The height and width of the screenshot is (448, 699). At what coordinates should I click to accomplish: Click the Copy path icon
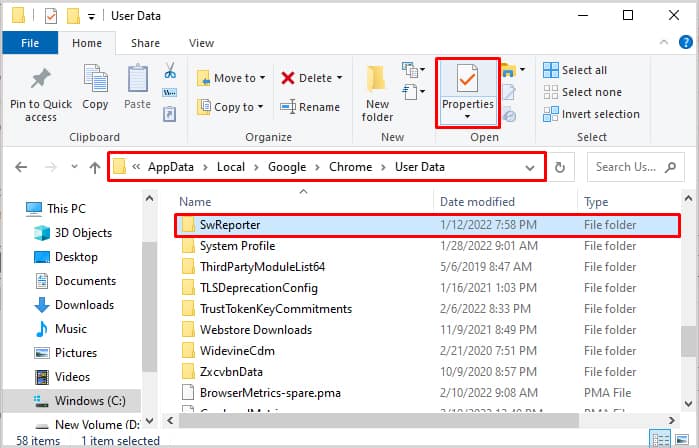pos(169,92)
